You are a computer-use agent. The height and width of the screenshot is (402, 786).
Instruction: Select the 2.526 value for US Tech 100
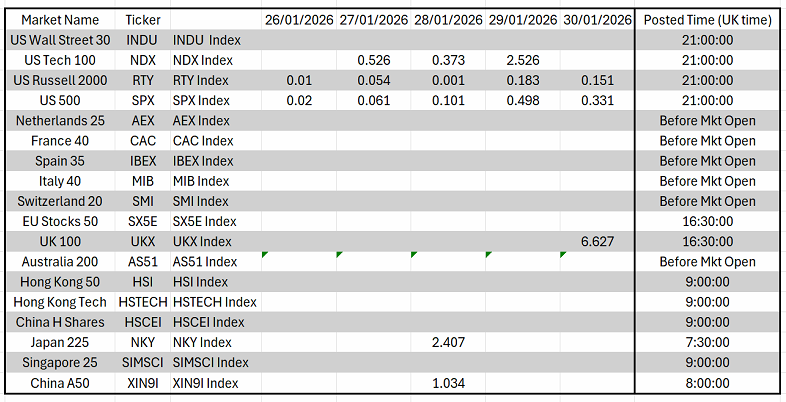coord(523,60)
